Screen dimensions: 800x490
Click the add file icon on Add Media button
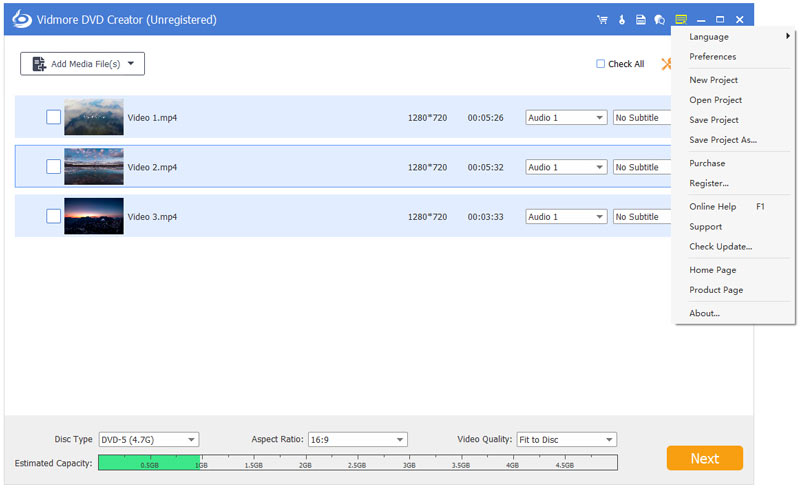click(39, 64)
